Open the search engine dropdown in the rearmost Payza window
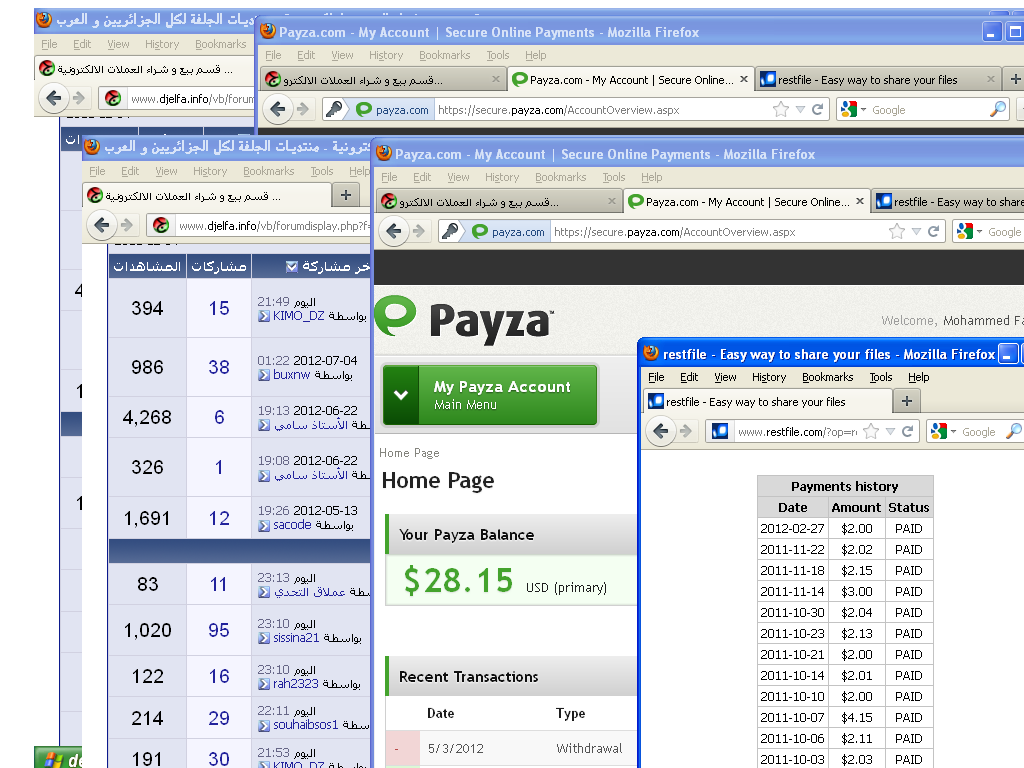Screen dimensions: 1024x768 pyautogui.click(x=863, y=109)
